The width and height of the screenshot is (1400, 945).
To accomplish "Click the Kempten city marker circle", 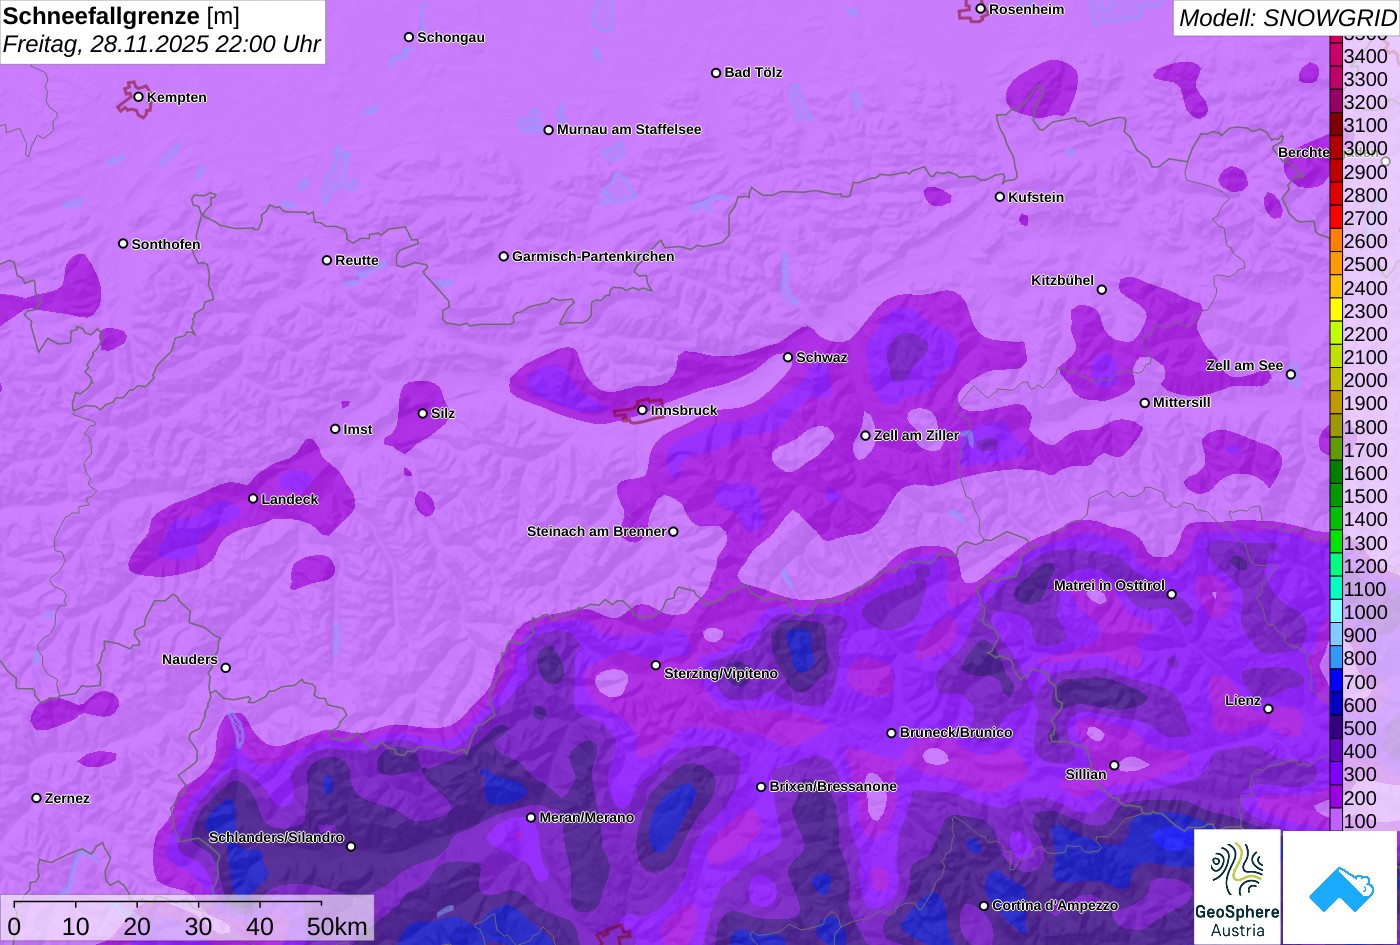I will coord(139,97).
